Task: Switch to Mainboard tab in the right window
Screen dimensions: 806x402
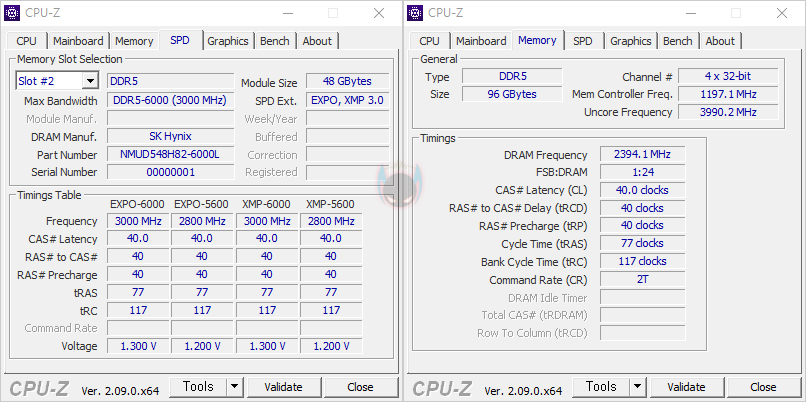Action: [481, 41]
